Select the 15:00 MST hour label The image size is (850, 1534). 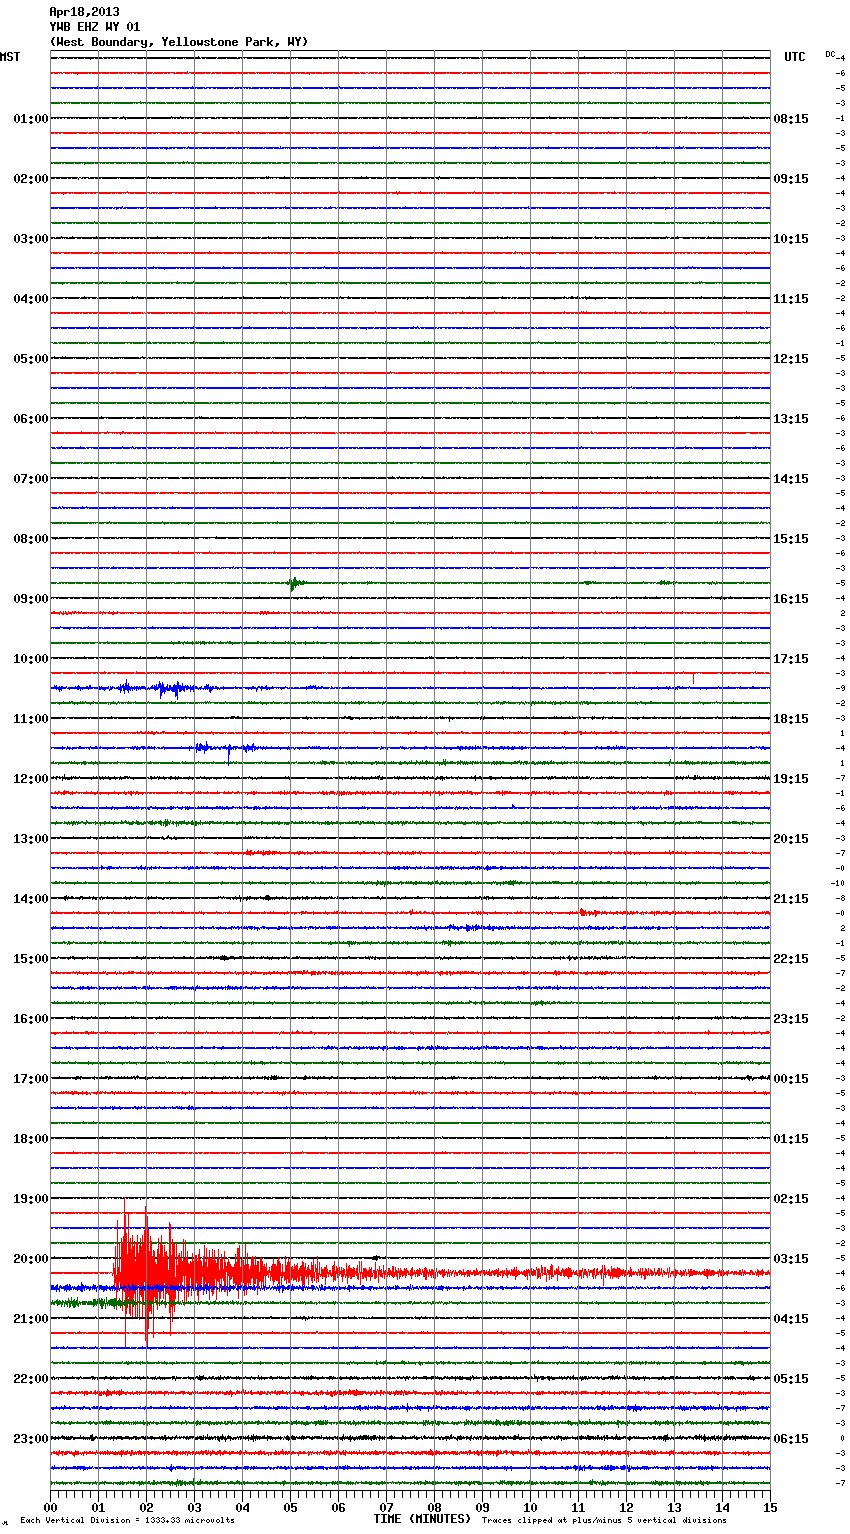(31, 959)
